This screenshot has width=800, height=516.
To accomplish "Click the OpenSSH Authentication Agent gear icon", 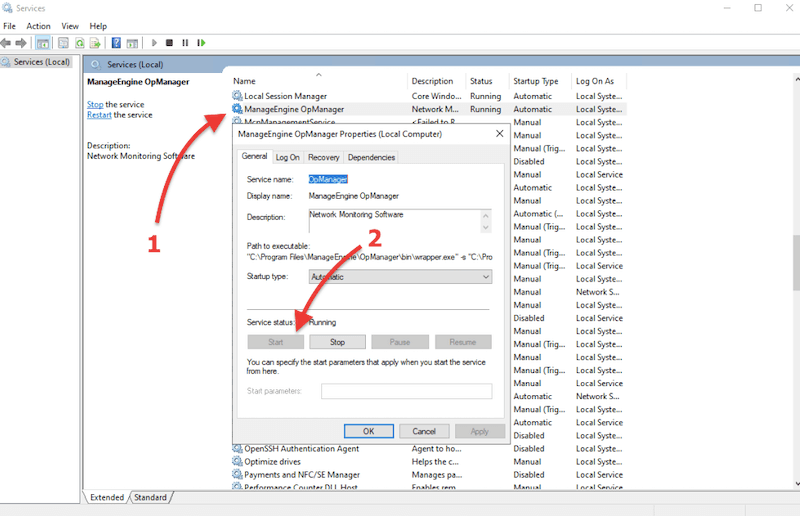I will pos(237,449).
